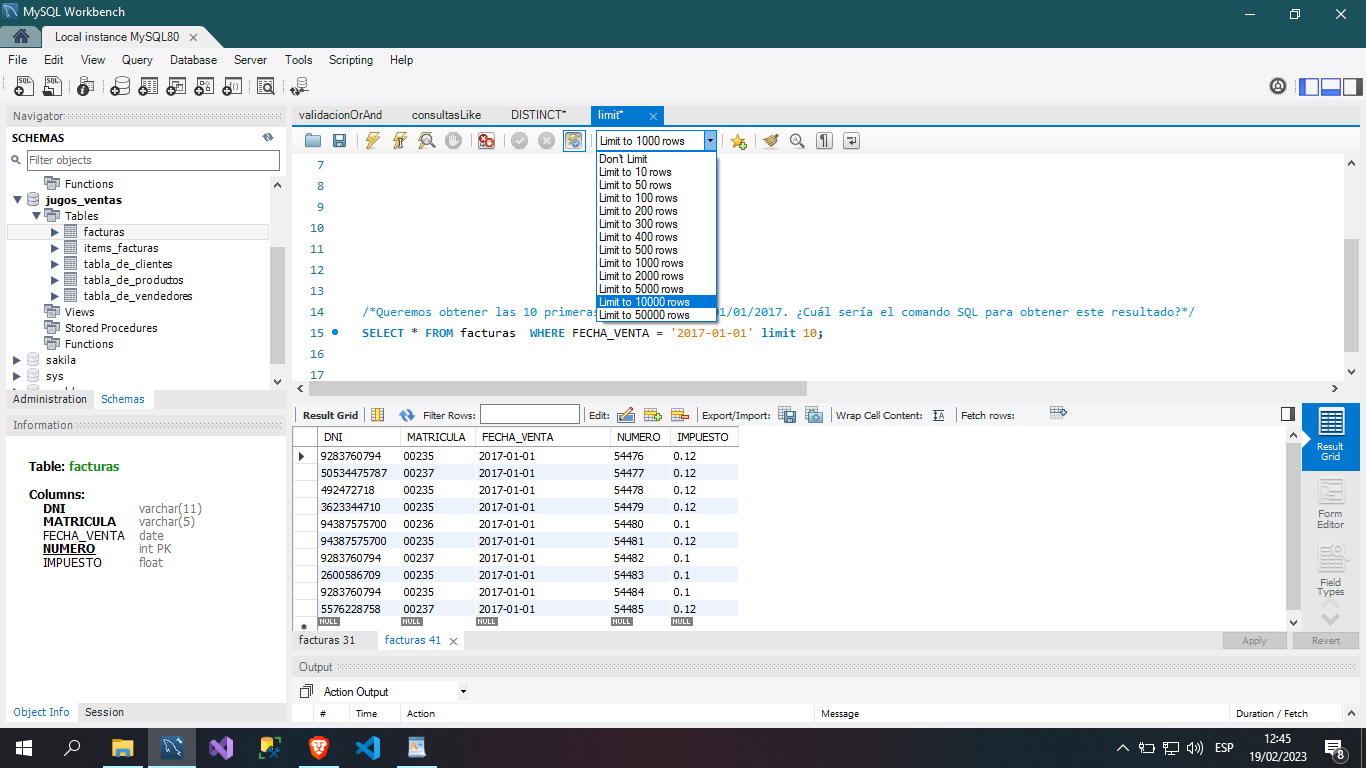
Task: Open Scripting menu
Action: 351,60
